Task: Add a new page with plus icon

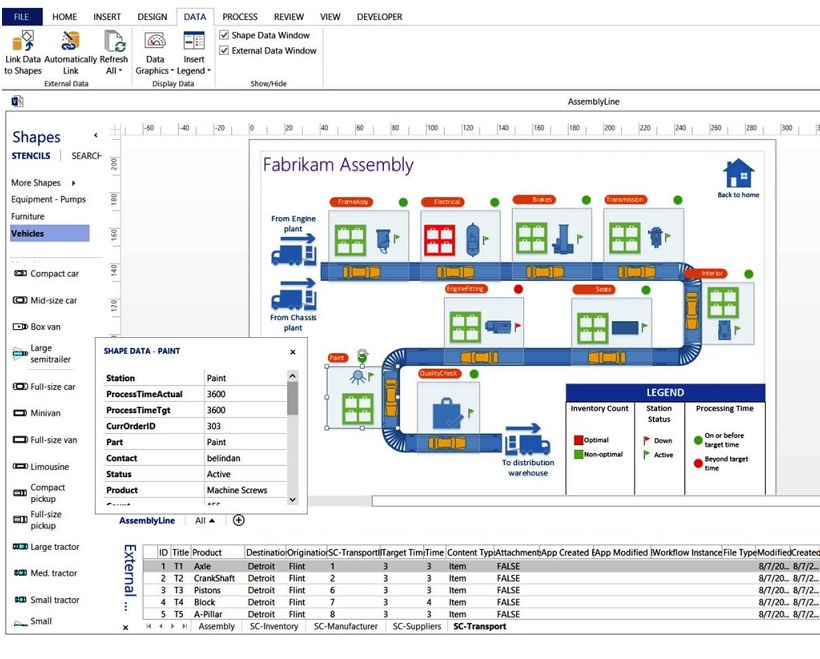Action: [238, 520]
